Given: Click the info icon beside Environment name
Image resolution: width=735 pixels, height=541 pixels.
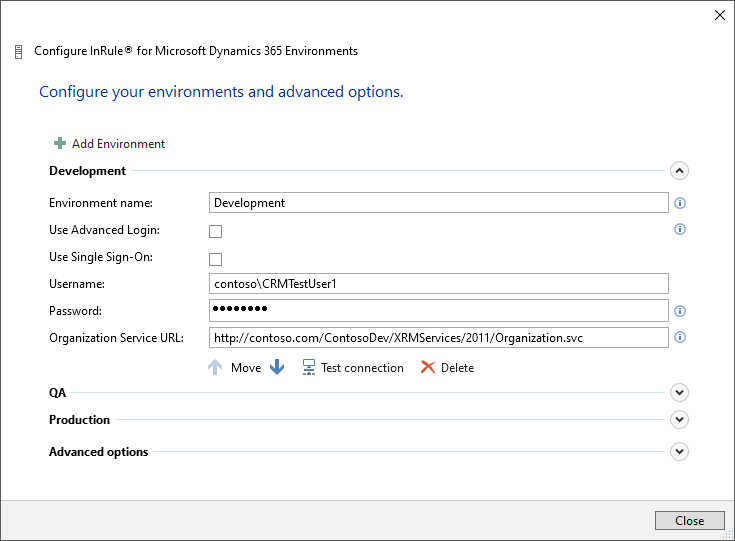Looking at the screenshot, I should pyautogui.click(x=680, y=203).
